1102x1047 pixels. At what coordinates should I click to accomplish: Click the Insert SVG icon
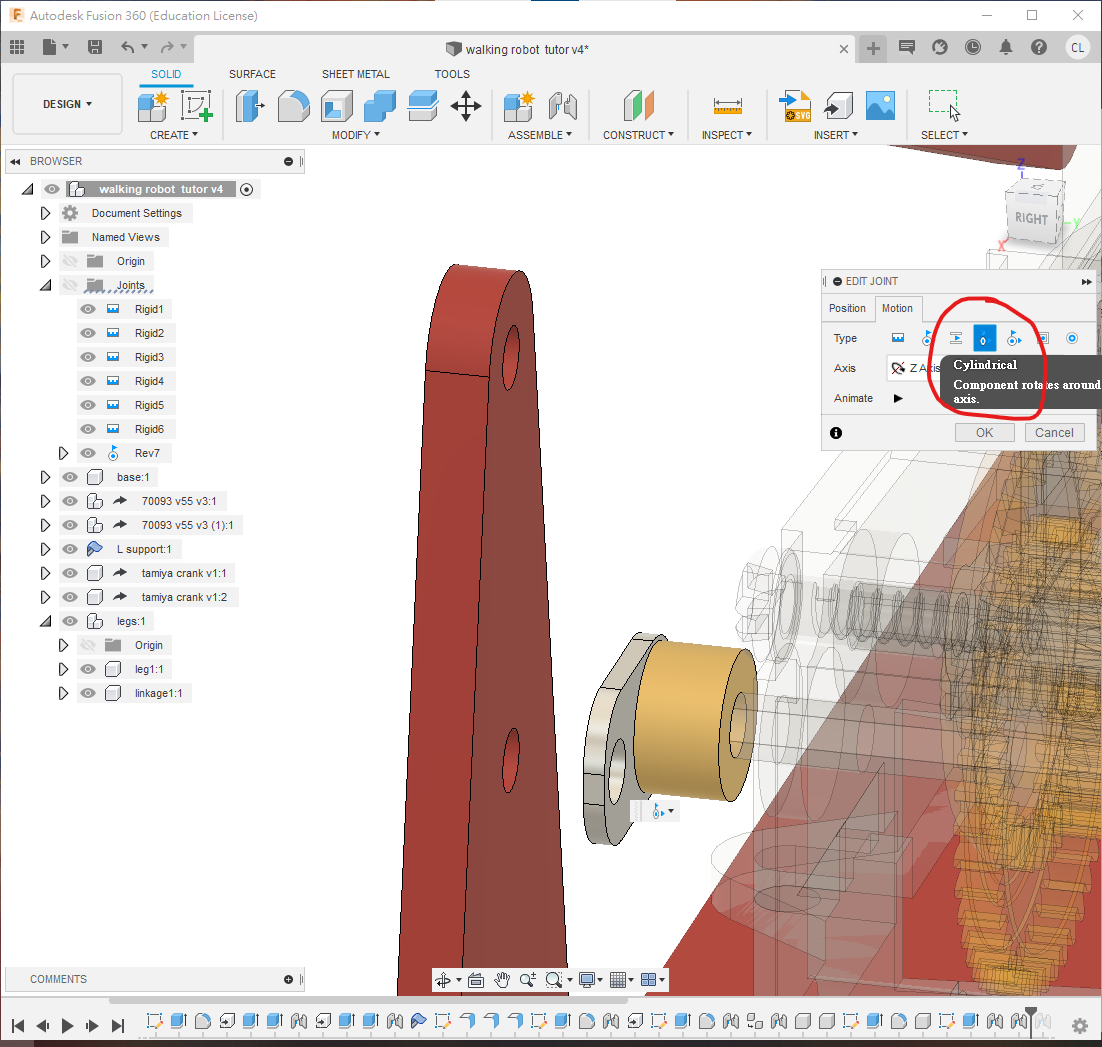(795, 105)
